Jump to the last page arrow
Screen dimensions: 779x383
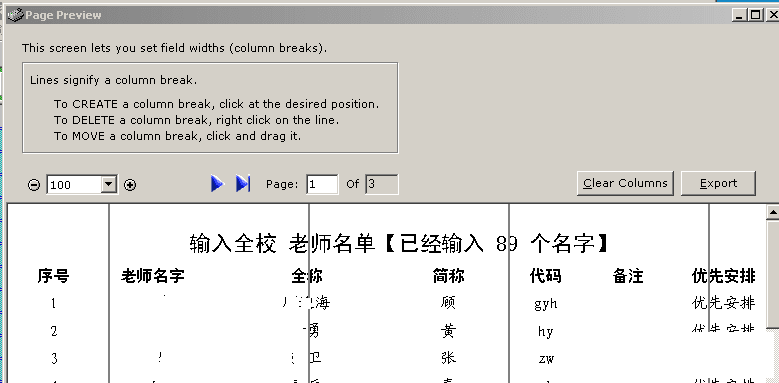point(243,183)
